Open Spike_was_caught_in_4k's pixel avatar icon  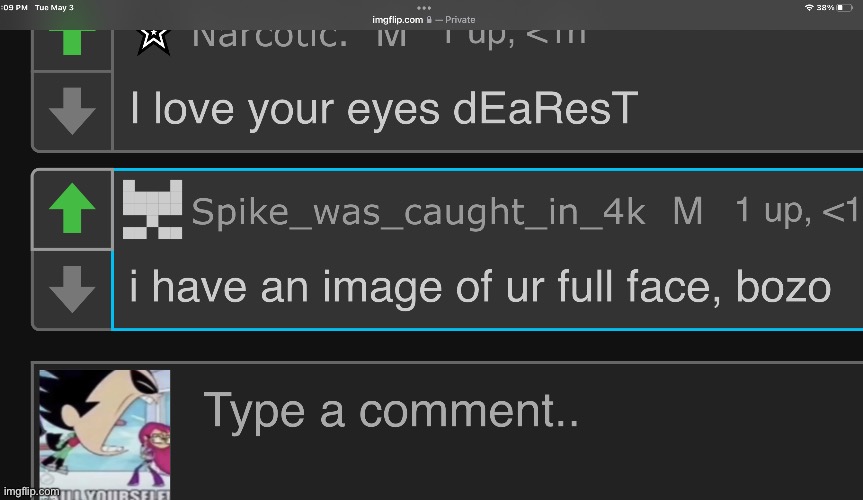click(x=152, y=210)
